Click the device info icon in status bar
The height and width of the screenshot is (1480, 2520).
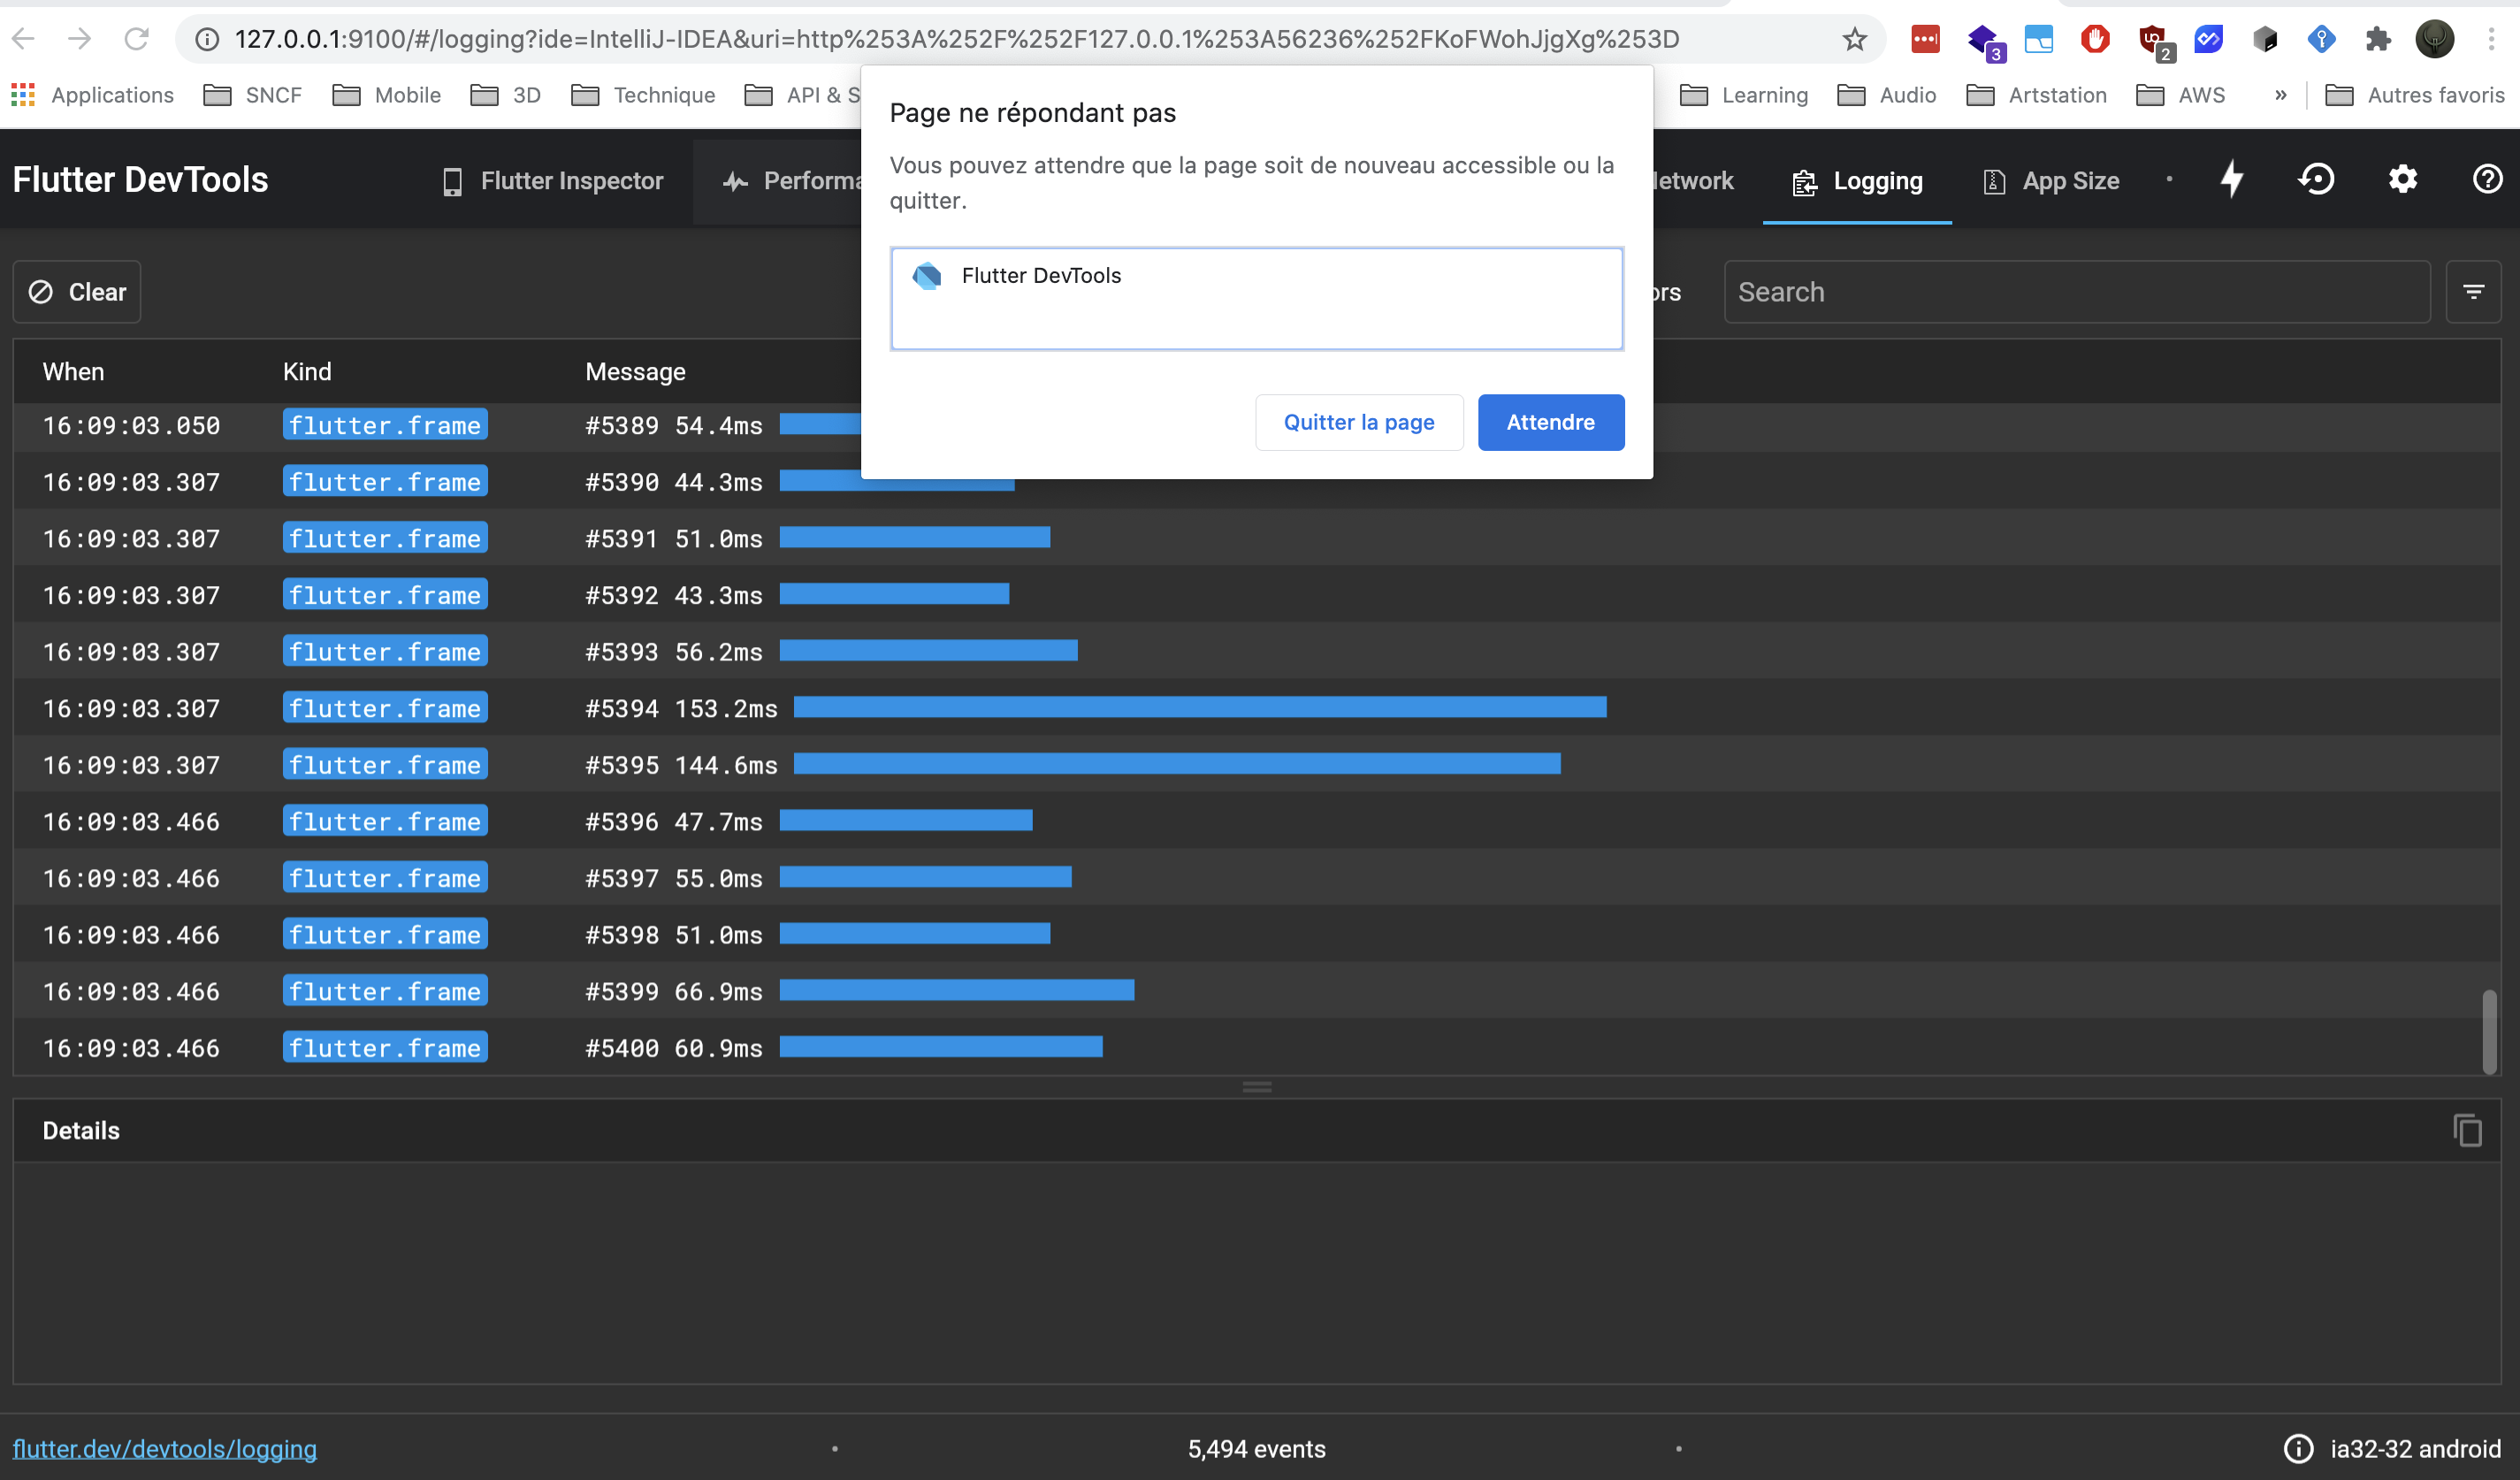coord(2298,1448)
